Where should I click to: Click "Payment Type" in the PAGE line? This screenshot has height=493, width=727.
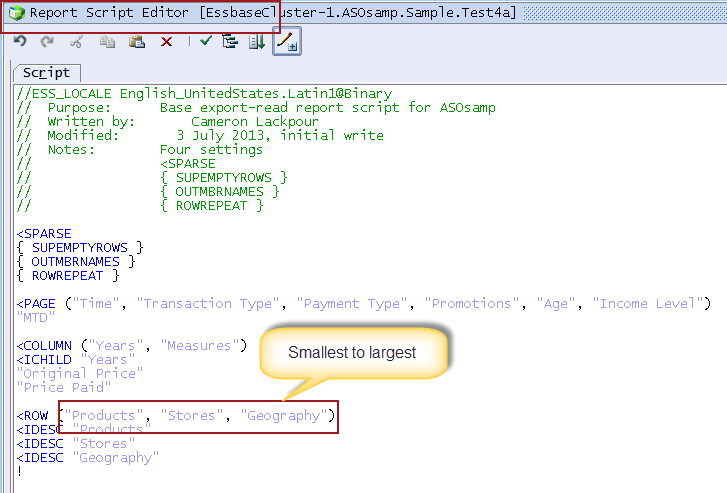coord(351,304)
